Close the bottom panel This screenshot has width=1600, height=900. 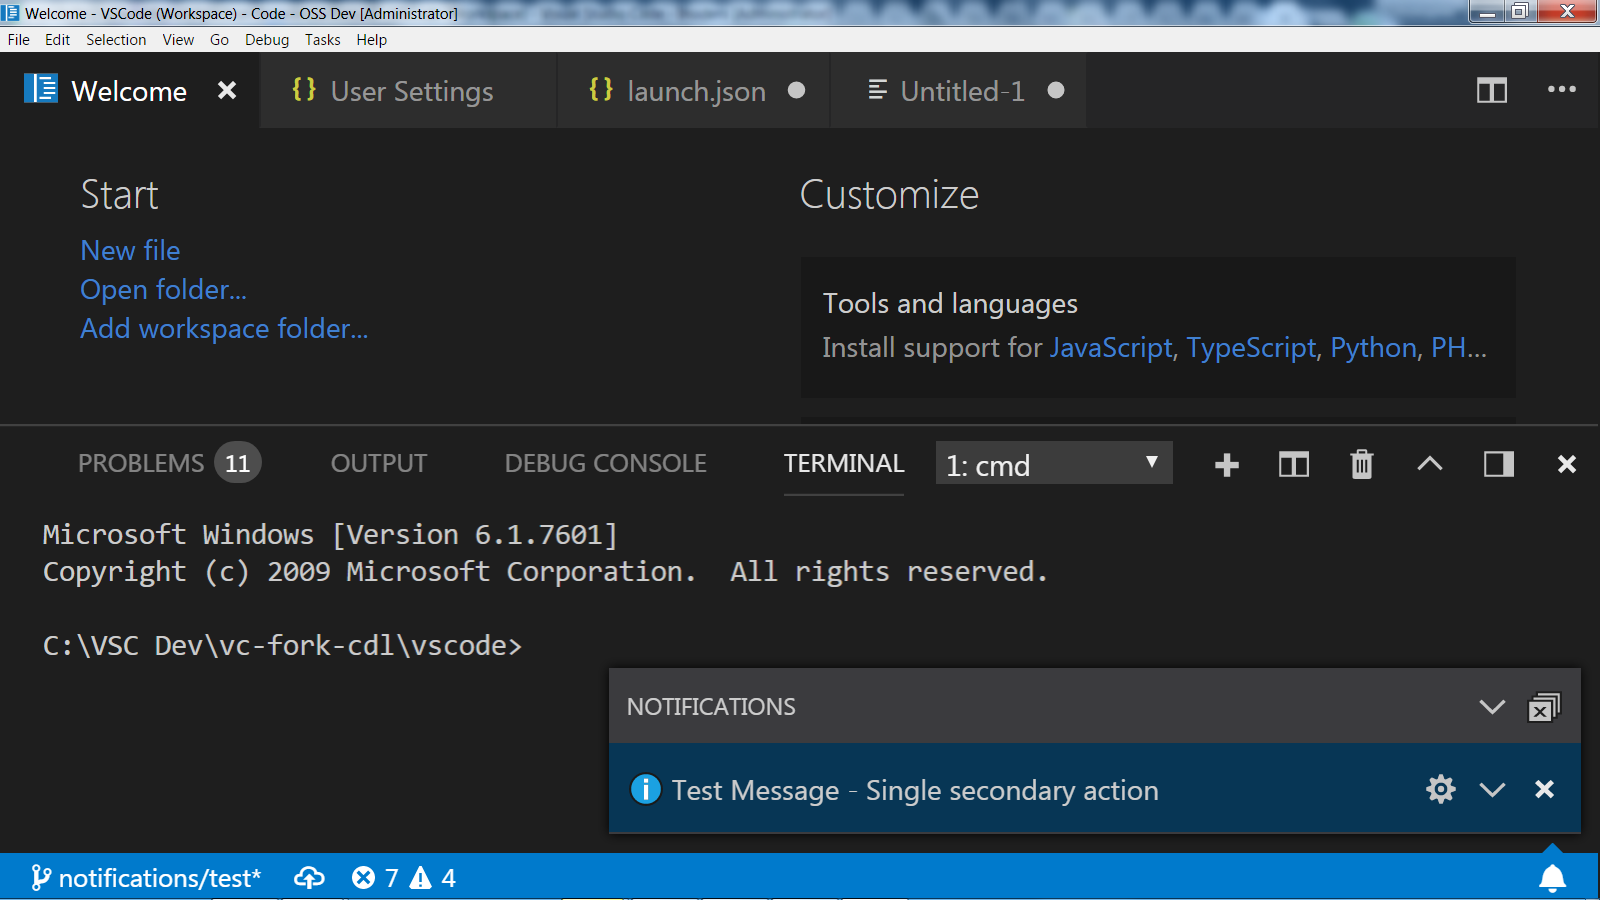1567,464
